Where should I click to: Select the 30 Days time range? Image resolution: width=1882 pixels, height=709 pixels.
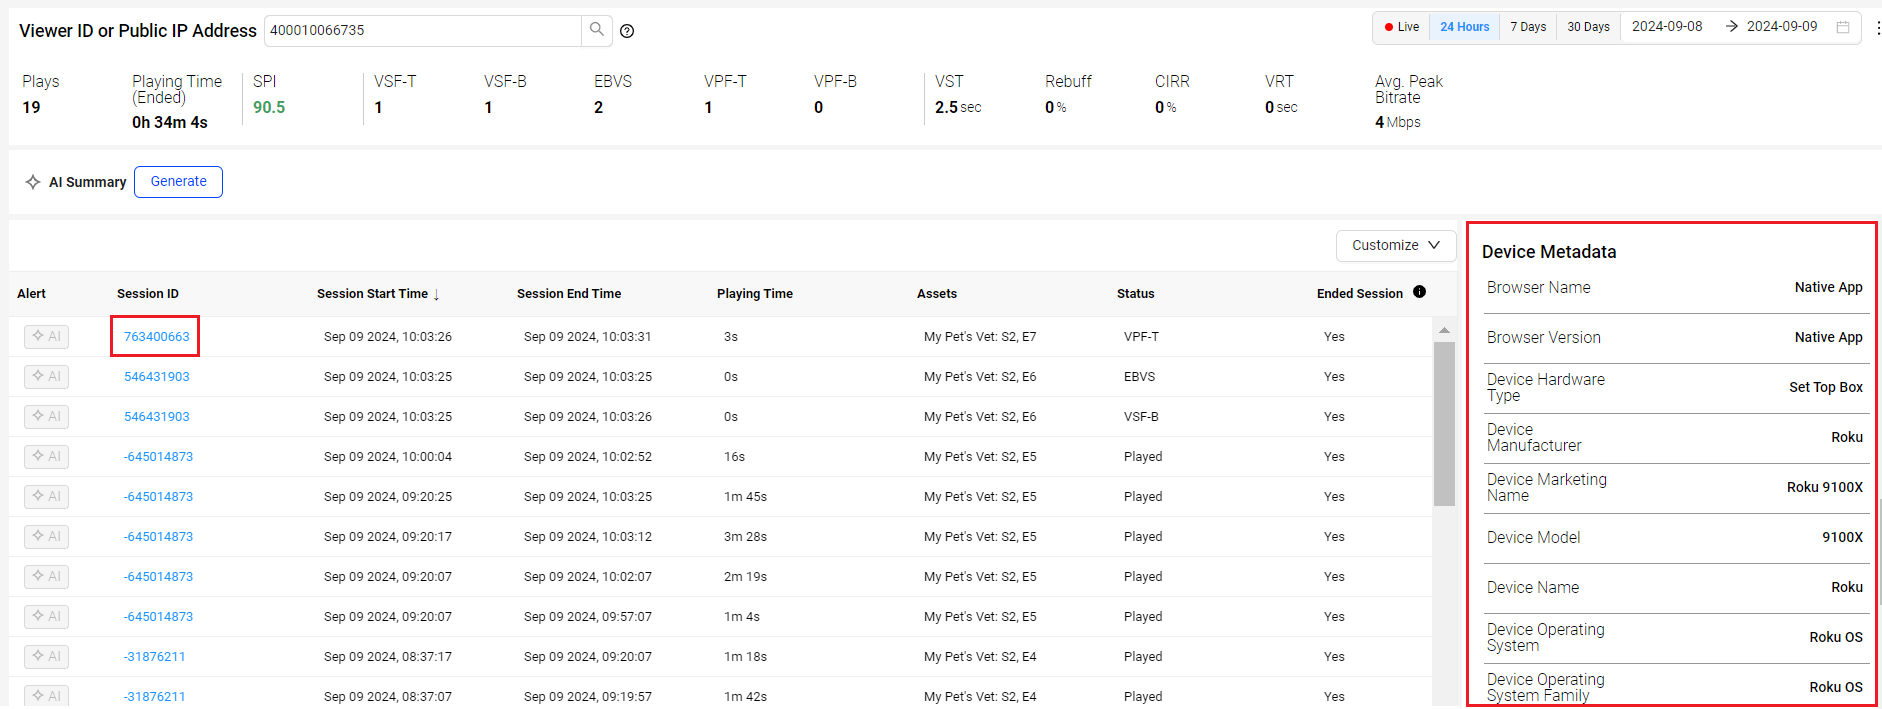1588,27
